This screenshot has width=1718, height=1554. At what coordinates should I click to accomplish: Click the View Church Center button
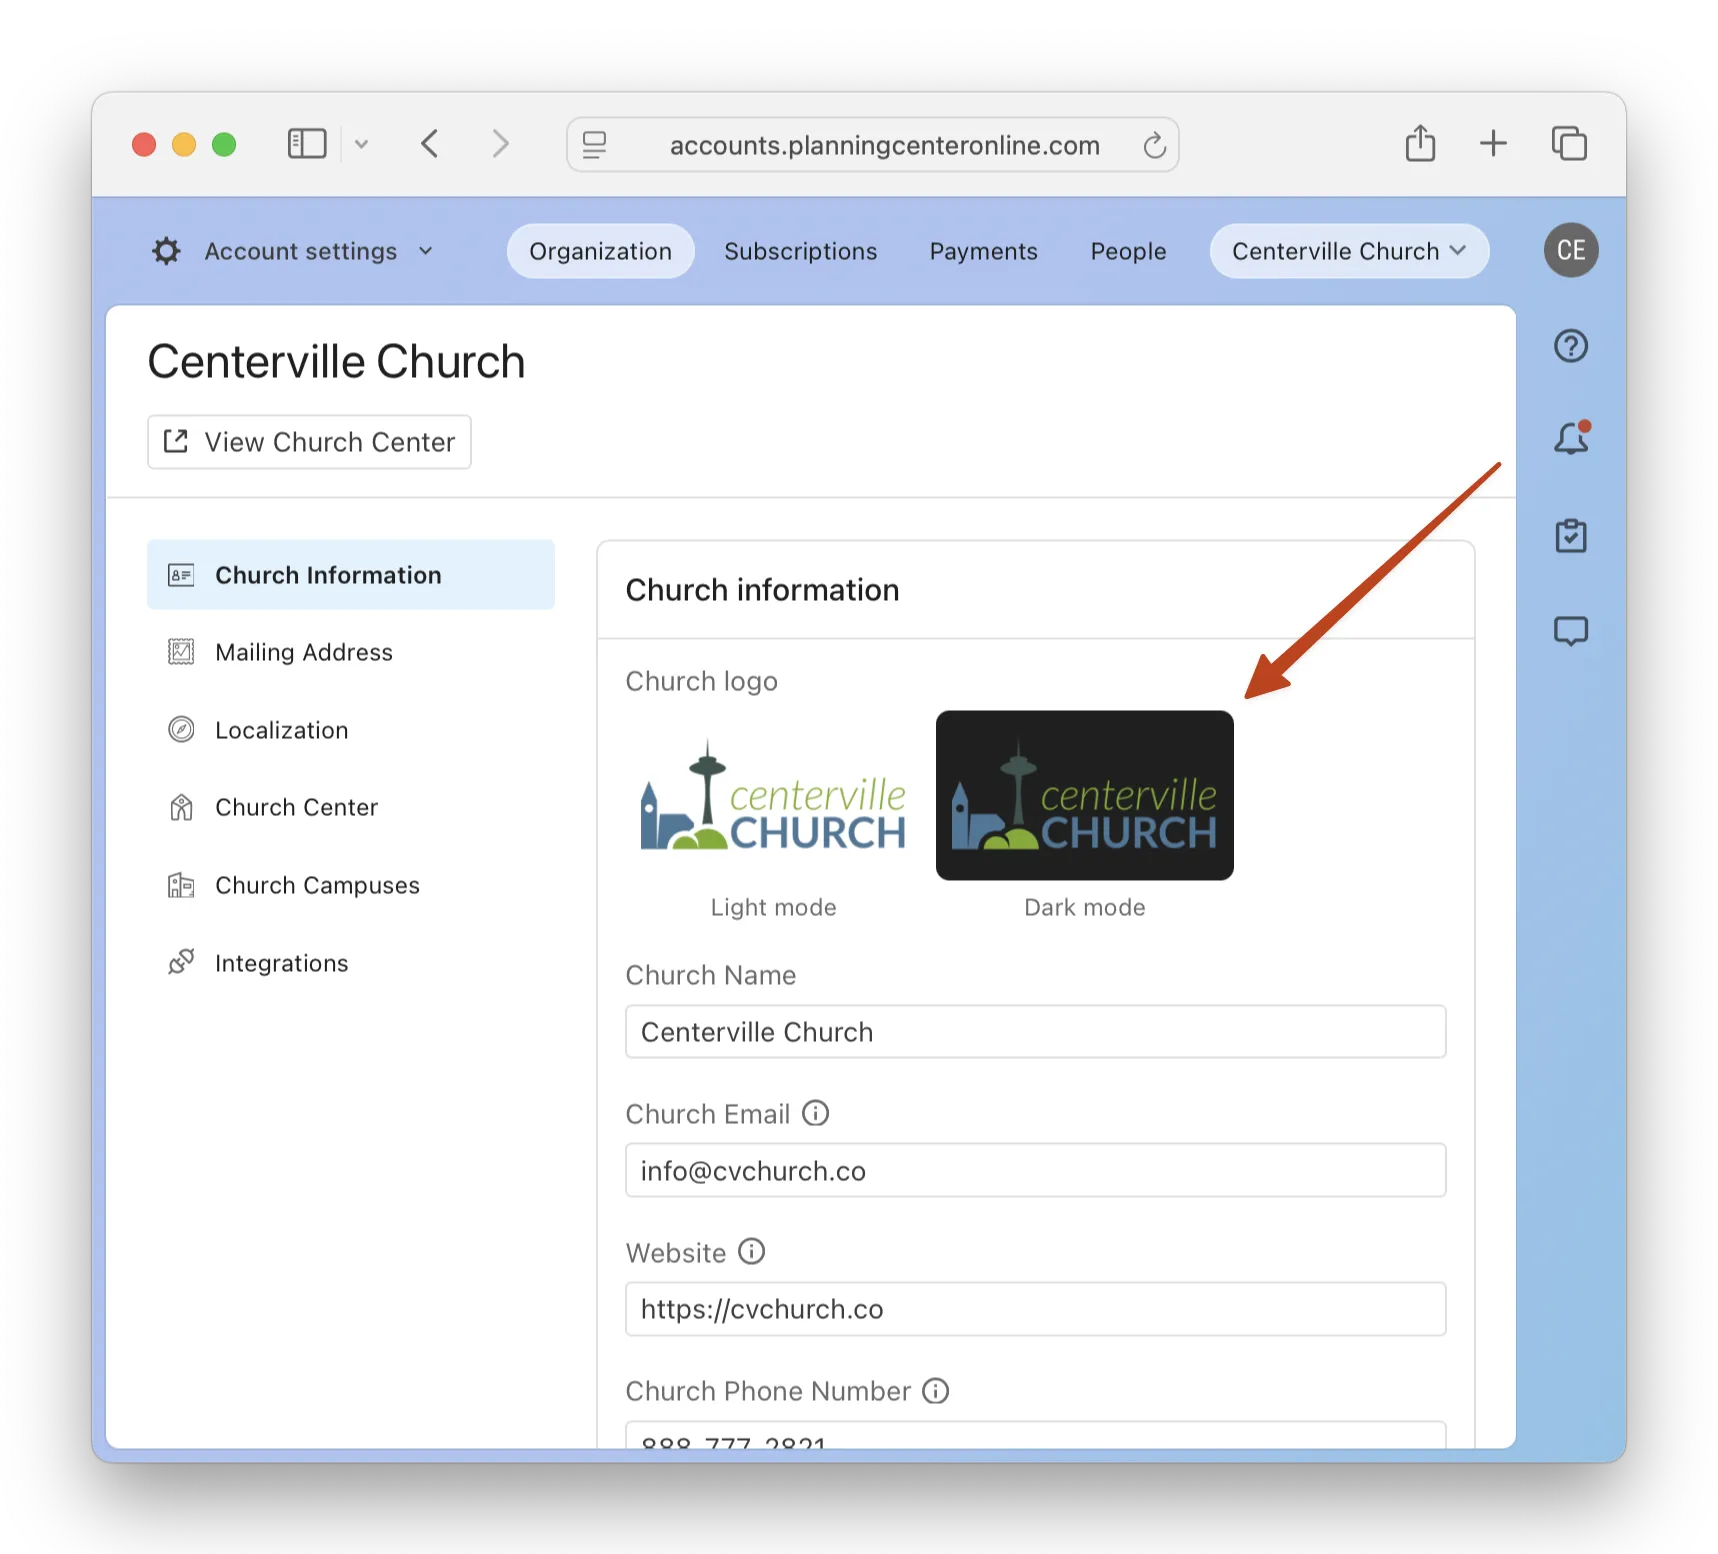308,441
